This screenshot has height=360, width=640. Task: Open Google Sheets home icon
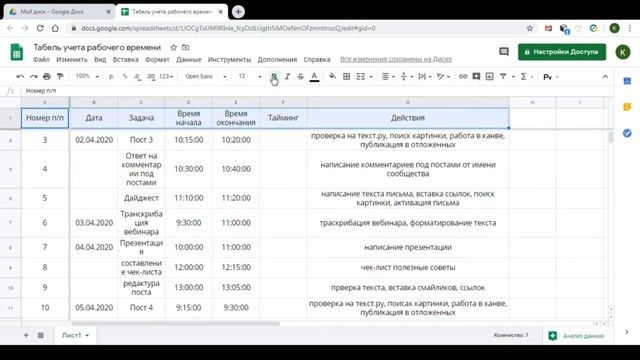[x=17, y=52]
